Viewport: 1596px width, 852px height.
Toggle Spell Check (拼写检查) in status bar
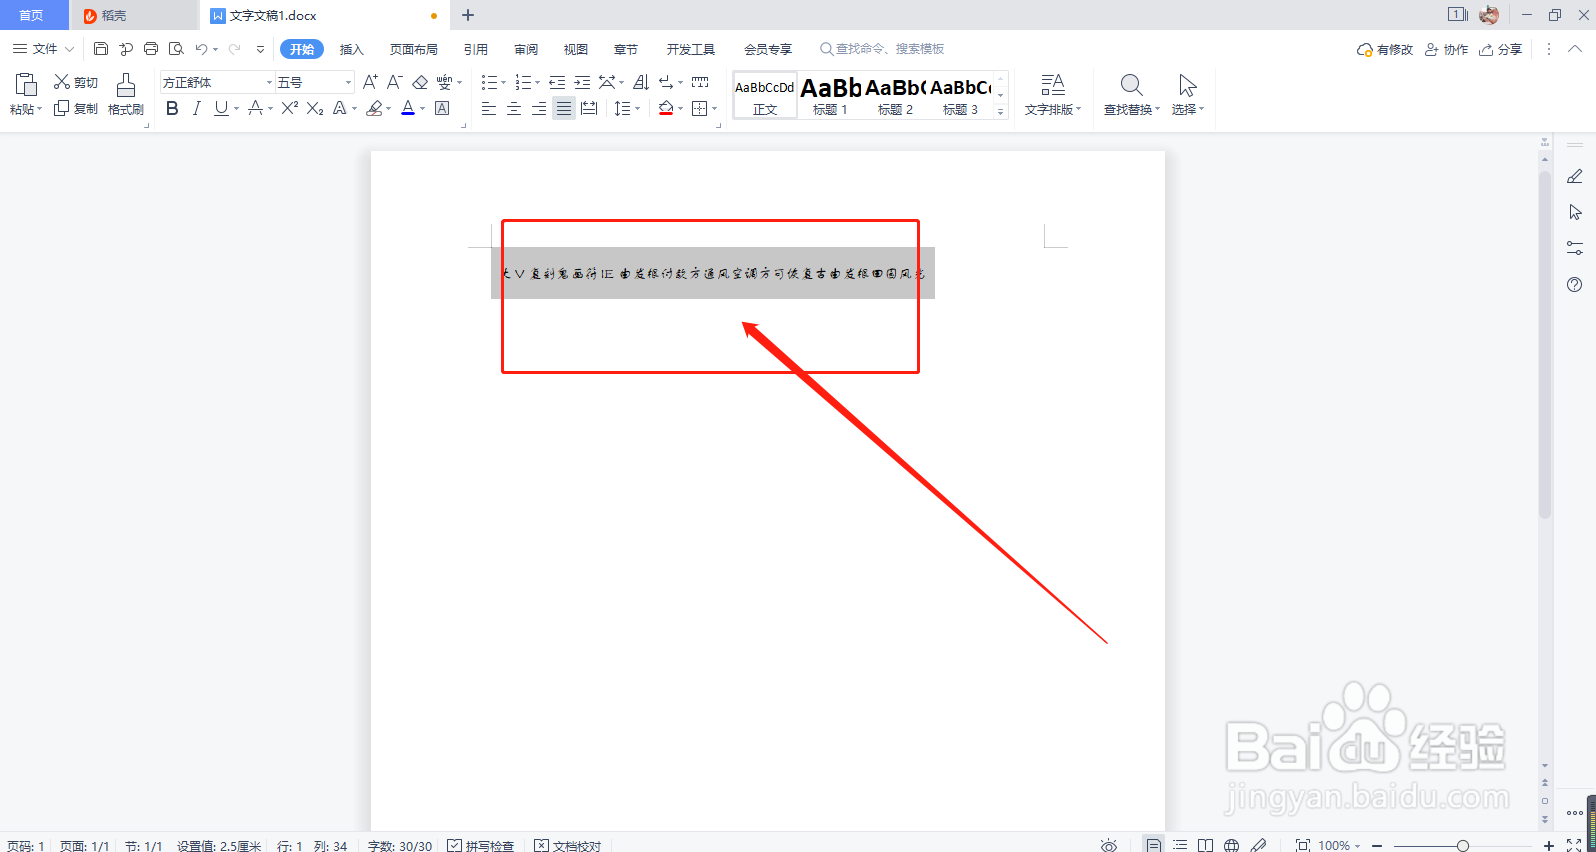click(481, 845)
